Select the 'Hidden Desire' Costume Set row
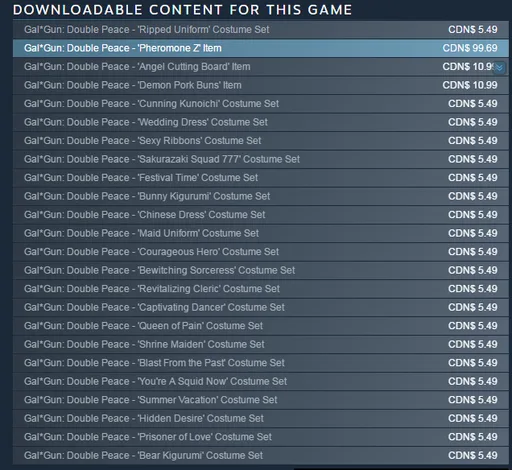This screenshot has height=470, width=512. [261, 418]
